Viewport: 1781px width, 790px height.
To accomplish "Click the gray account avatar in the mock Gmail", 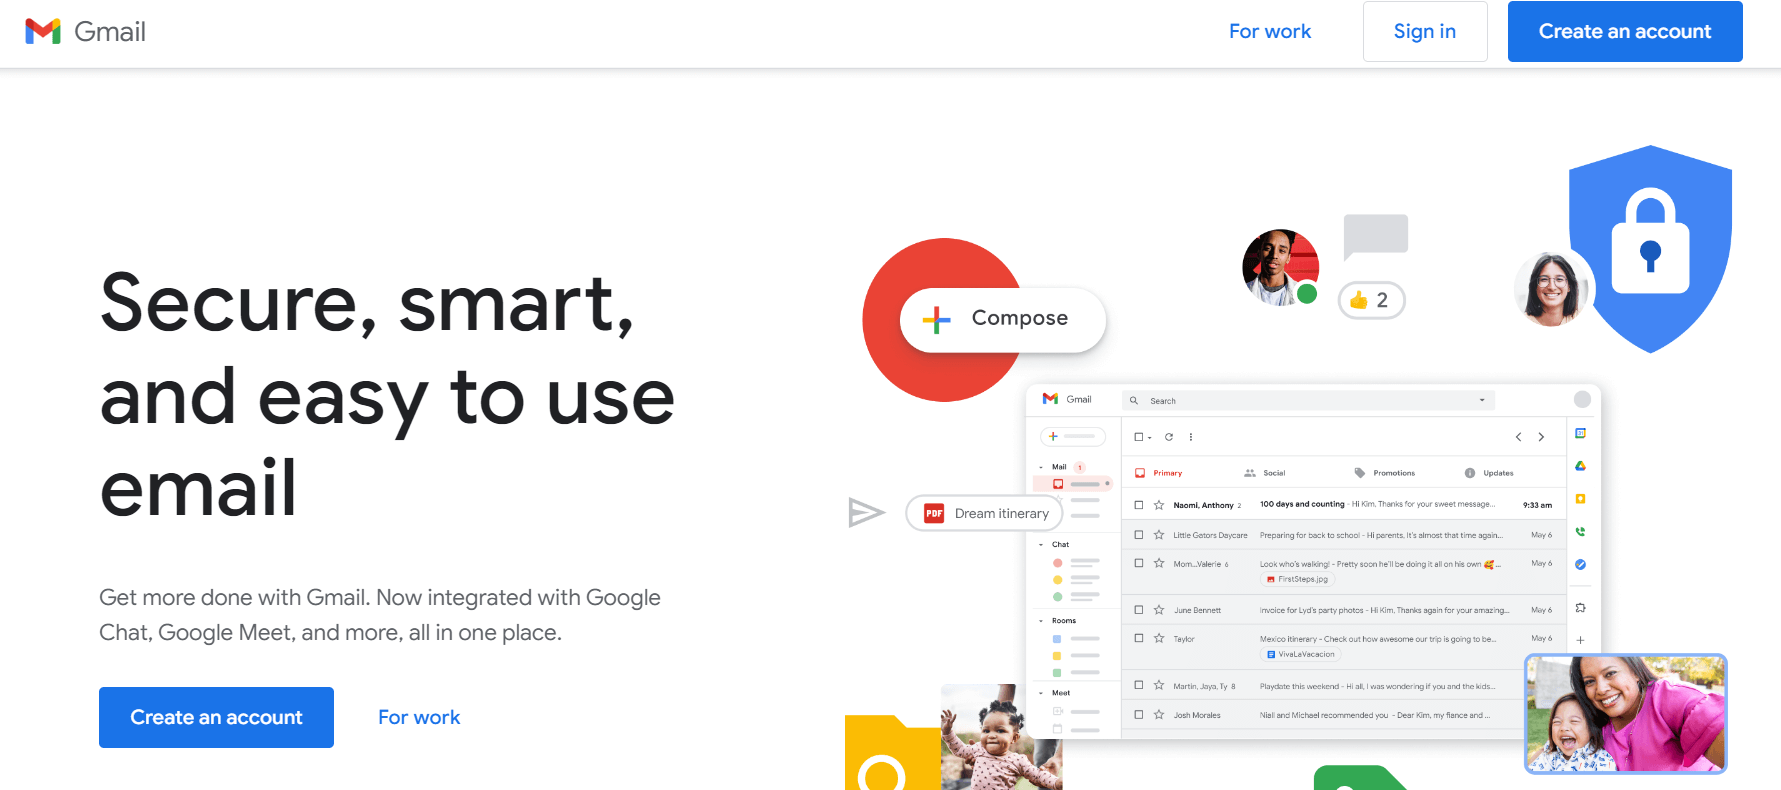I will pyautogui.click(x=1582, y=399).
